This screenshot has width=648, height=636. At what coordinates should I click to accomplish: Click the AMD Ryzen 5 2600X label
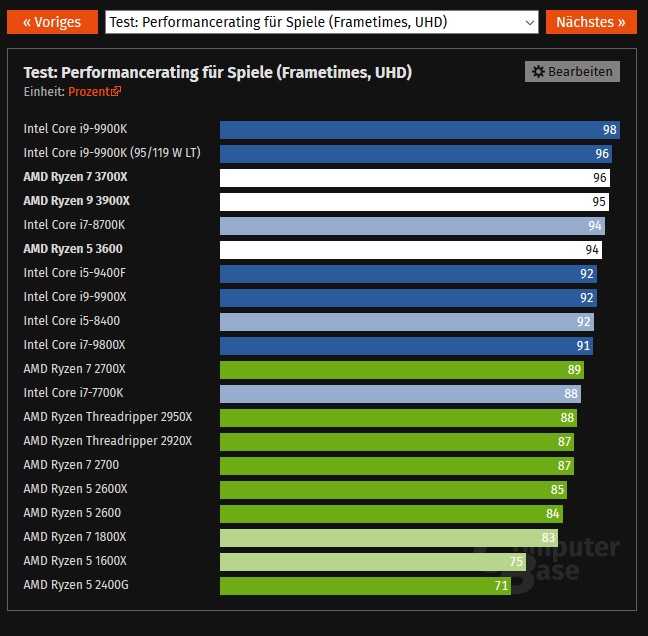pos(76,488)
